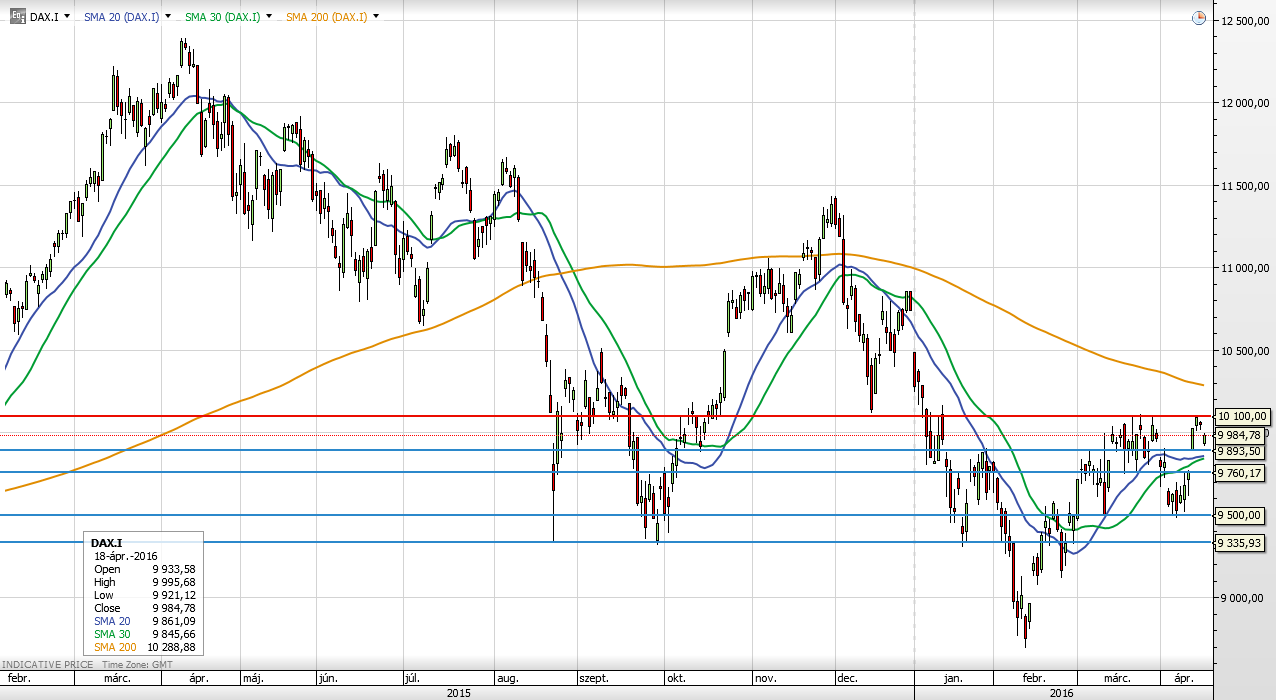The height and width of the screenshot is (700, 1276).
Task: Click the júl. month label
Action: [x=411, y=678]
